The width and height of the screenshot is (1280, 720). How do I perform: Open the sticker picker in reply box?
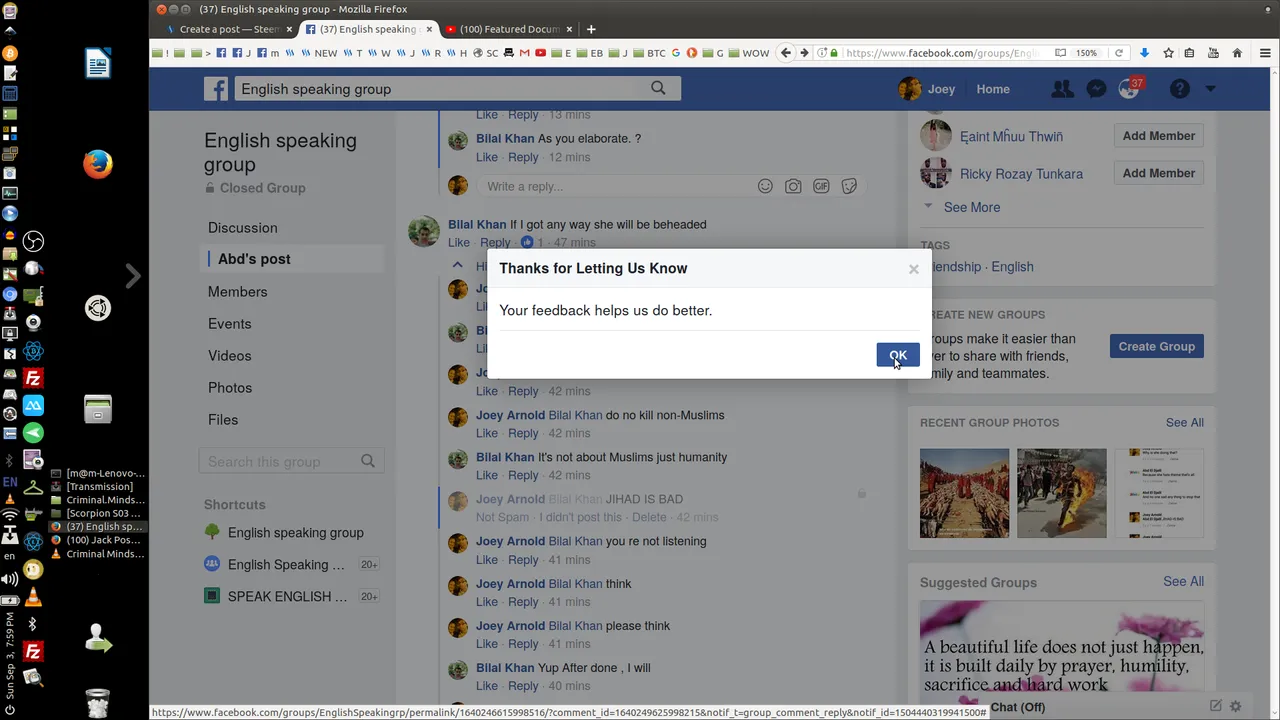point(849,186)
